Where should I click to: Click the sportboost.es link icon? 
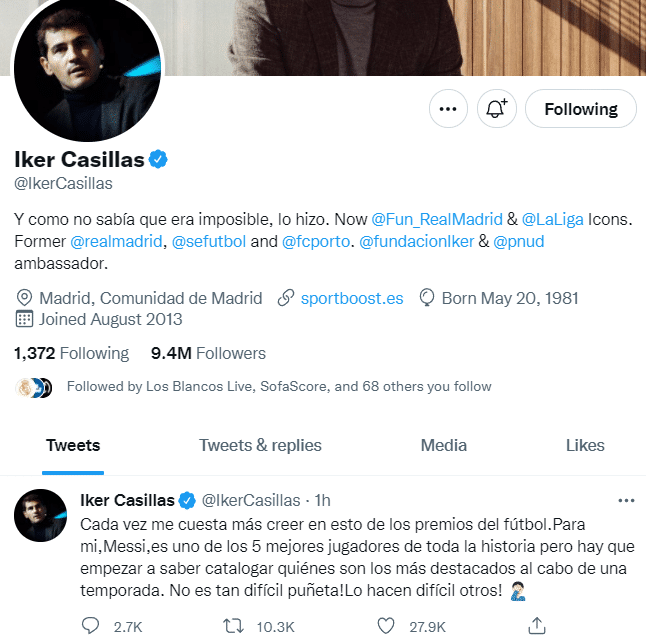click(285, 298)
